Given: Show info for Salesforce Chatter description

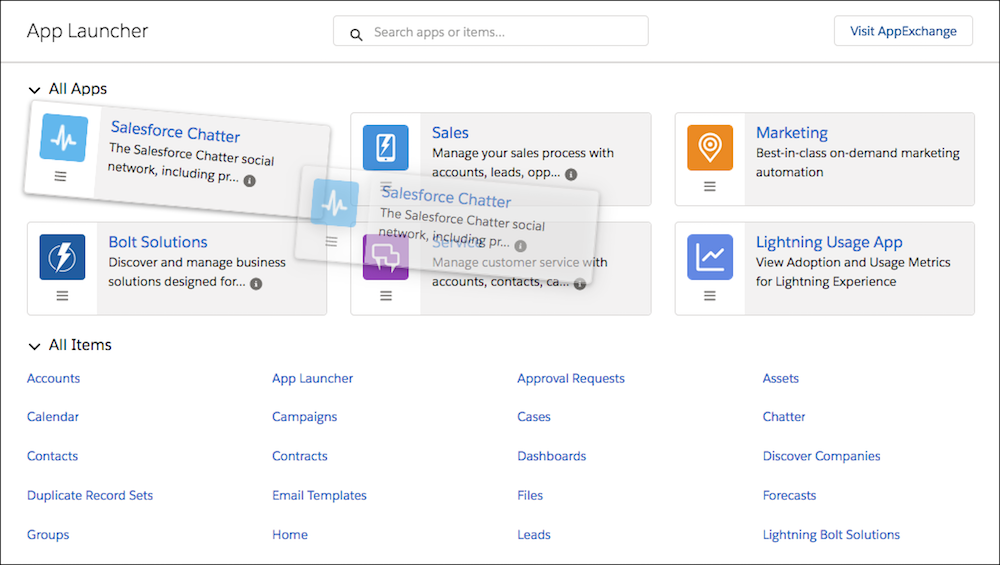Looking at the screenshot, I should pyautogui.click(x=250, y=181).
